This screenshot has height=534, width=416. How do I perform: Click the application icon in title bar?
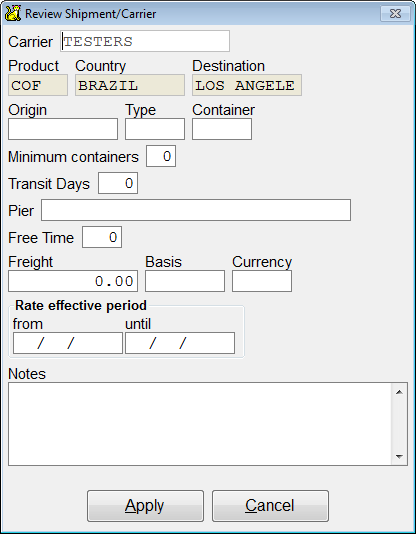pyautogui.click(x=13, y=14)
